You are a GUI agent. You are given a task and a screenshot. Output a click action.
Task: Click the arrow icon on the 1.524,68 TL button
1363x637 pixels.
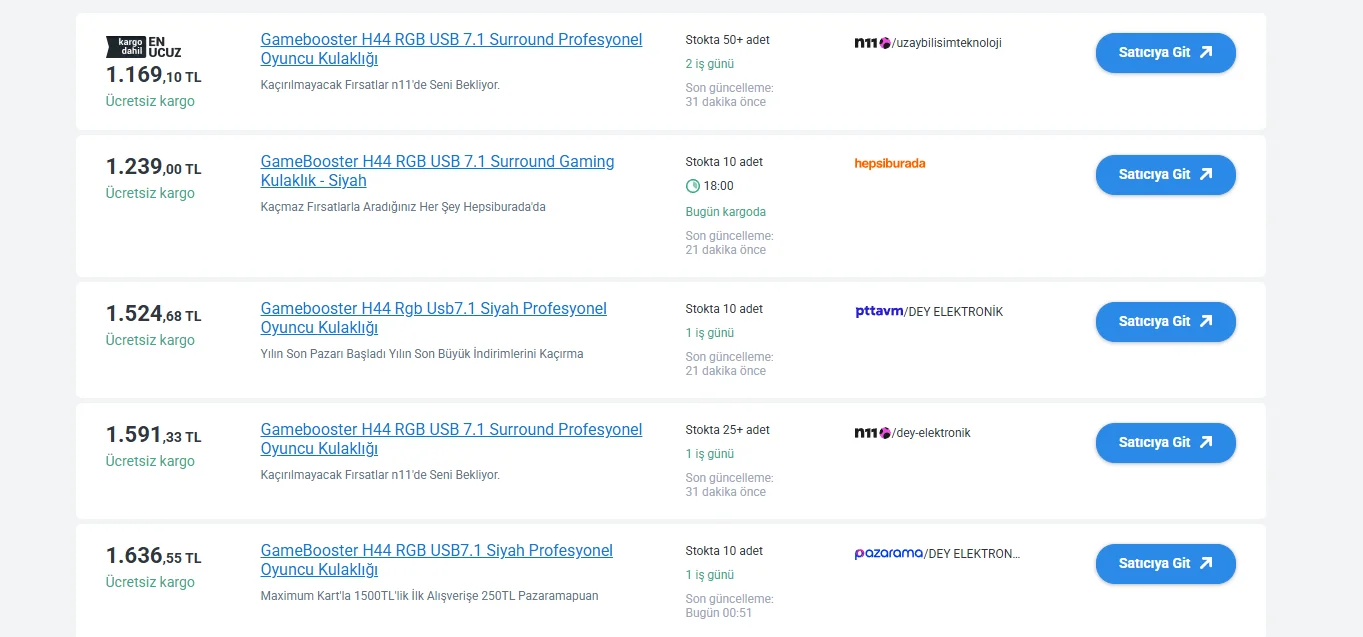[1205, 321]
